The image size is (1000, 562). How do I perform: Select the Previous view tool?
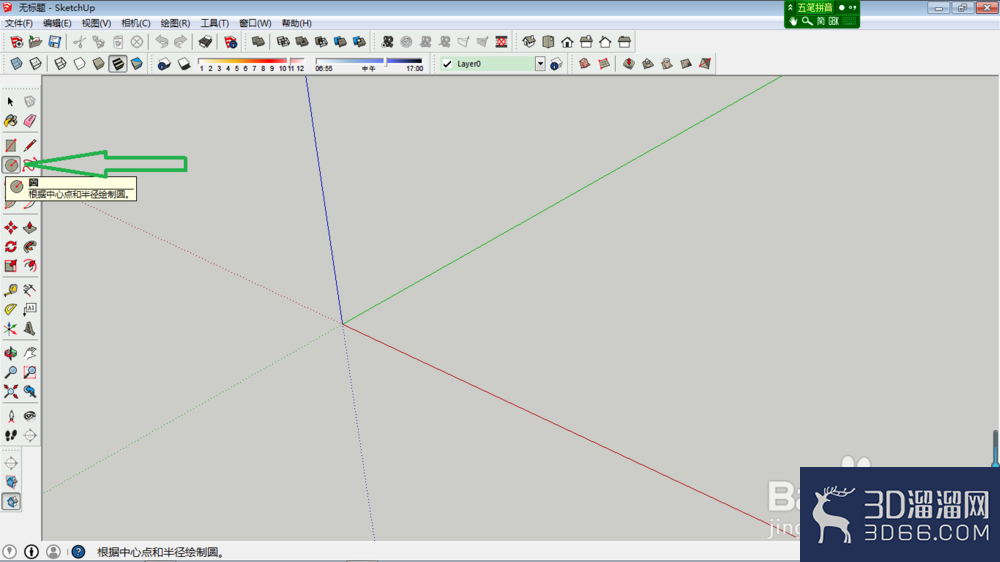pyautogui.click(x=30, y=392)
